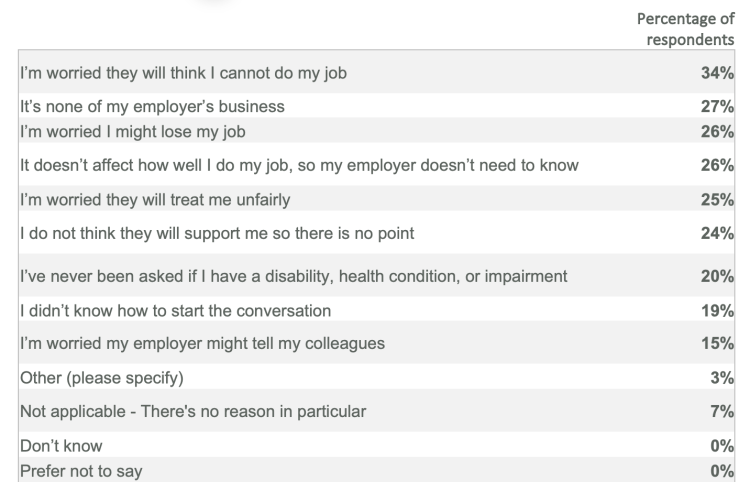Select the 20% value cell
The width and height of the screenshot is (750, 504).
[x=717, y=276]
